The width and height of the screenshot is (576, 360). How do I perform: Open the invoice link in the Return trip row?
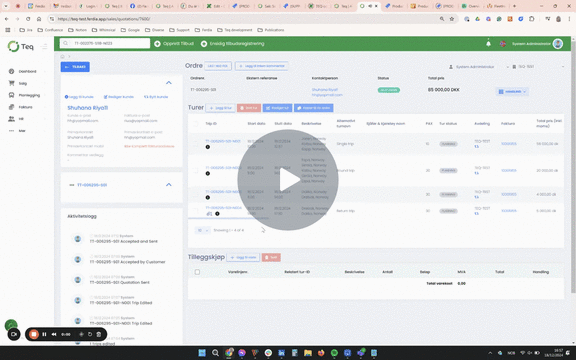[x=509, y=211]
